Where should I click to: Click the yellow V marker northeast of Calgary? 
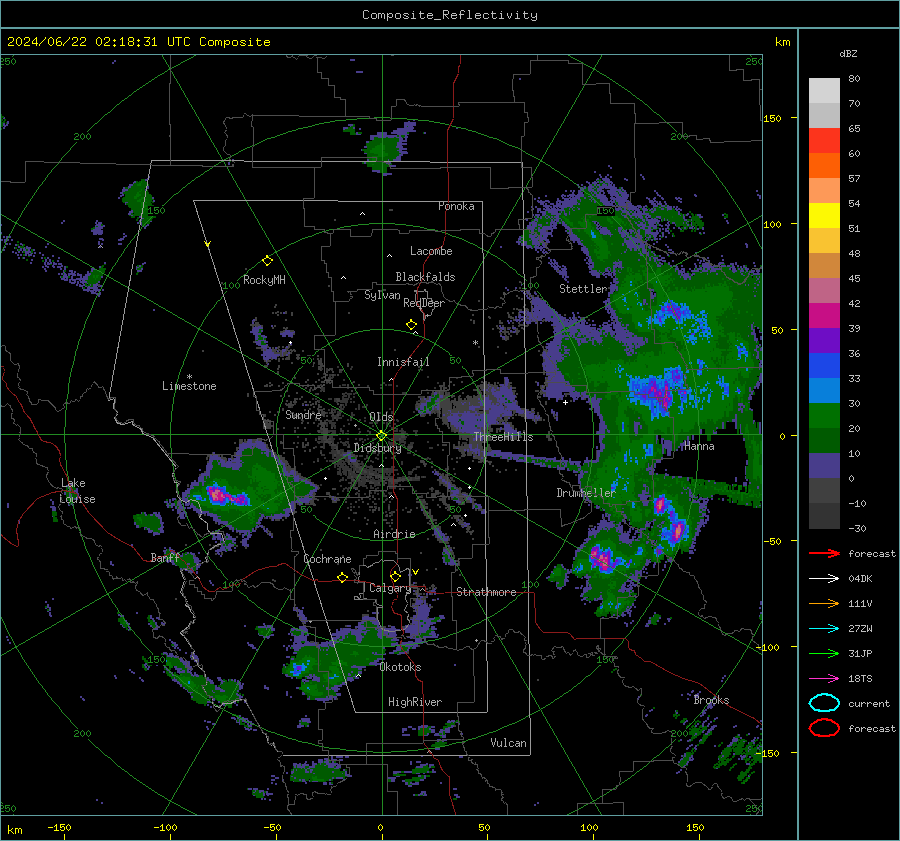point(416,572)
